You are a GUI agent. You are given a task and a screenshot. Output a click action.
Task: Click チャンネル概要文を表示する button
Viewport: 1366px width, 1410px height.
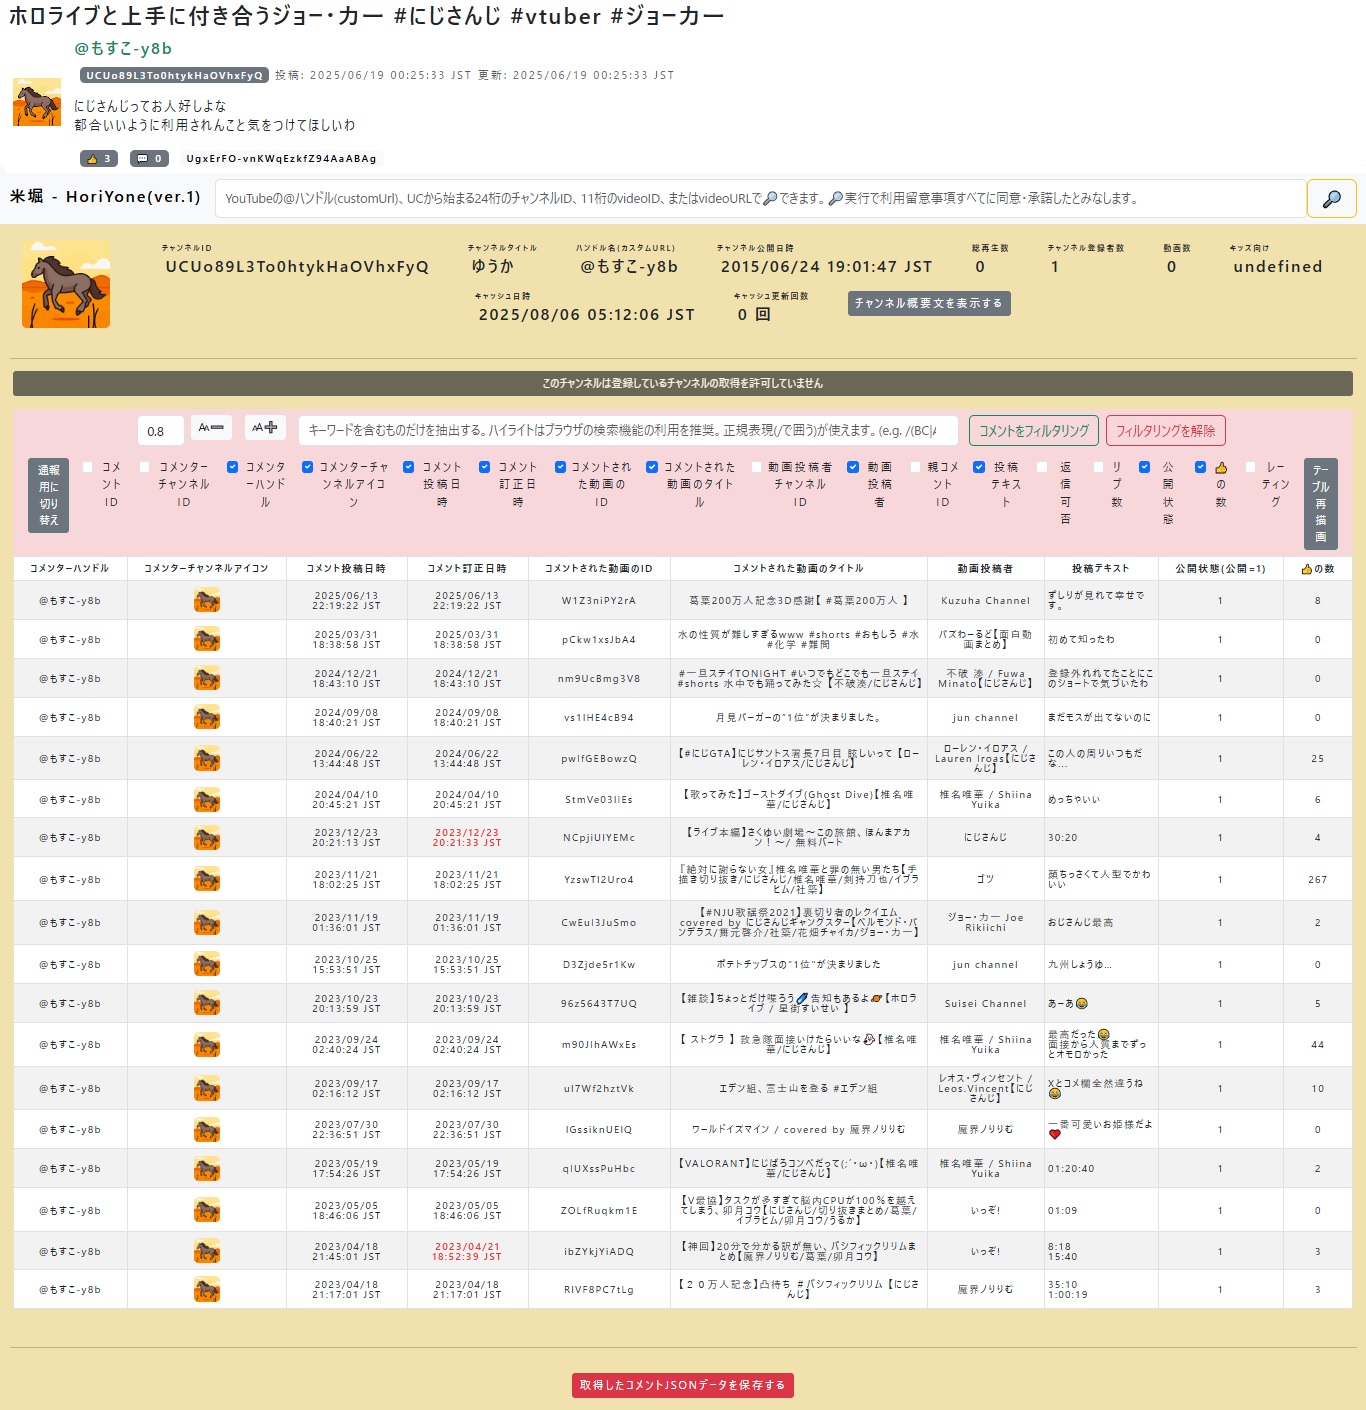pos(929,303)
